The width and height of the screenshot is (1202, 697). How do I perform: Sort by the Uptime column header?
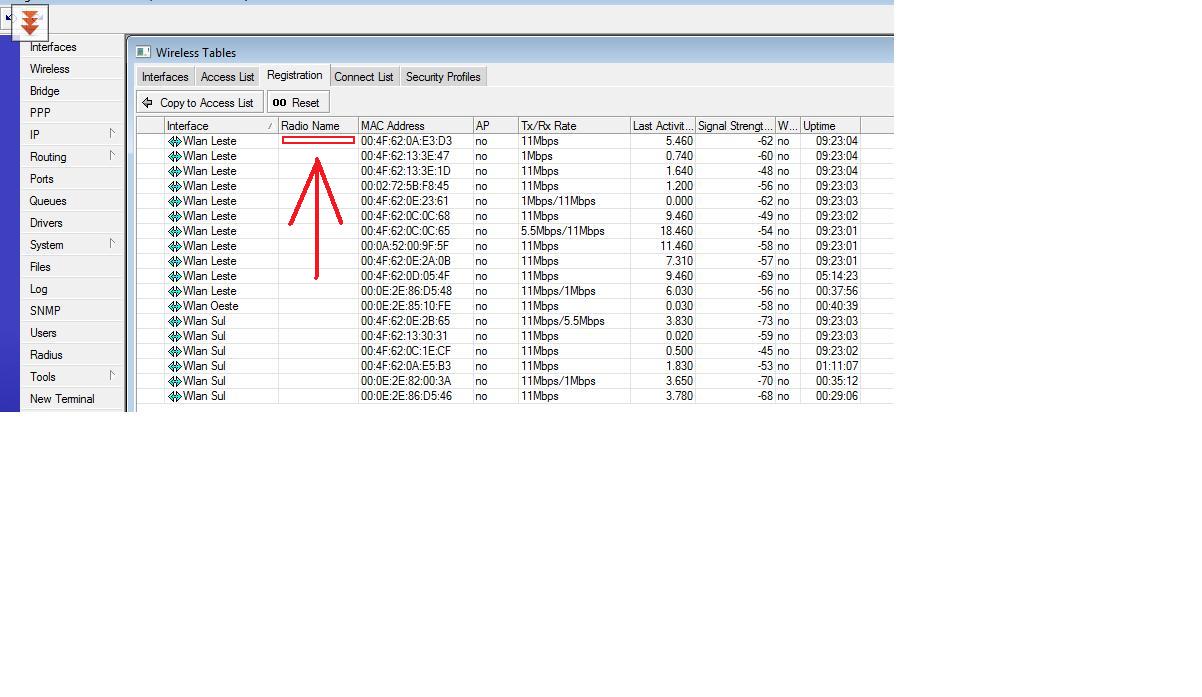(x=830, y=126)
